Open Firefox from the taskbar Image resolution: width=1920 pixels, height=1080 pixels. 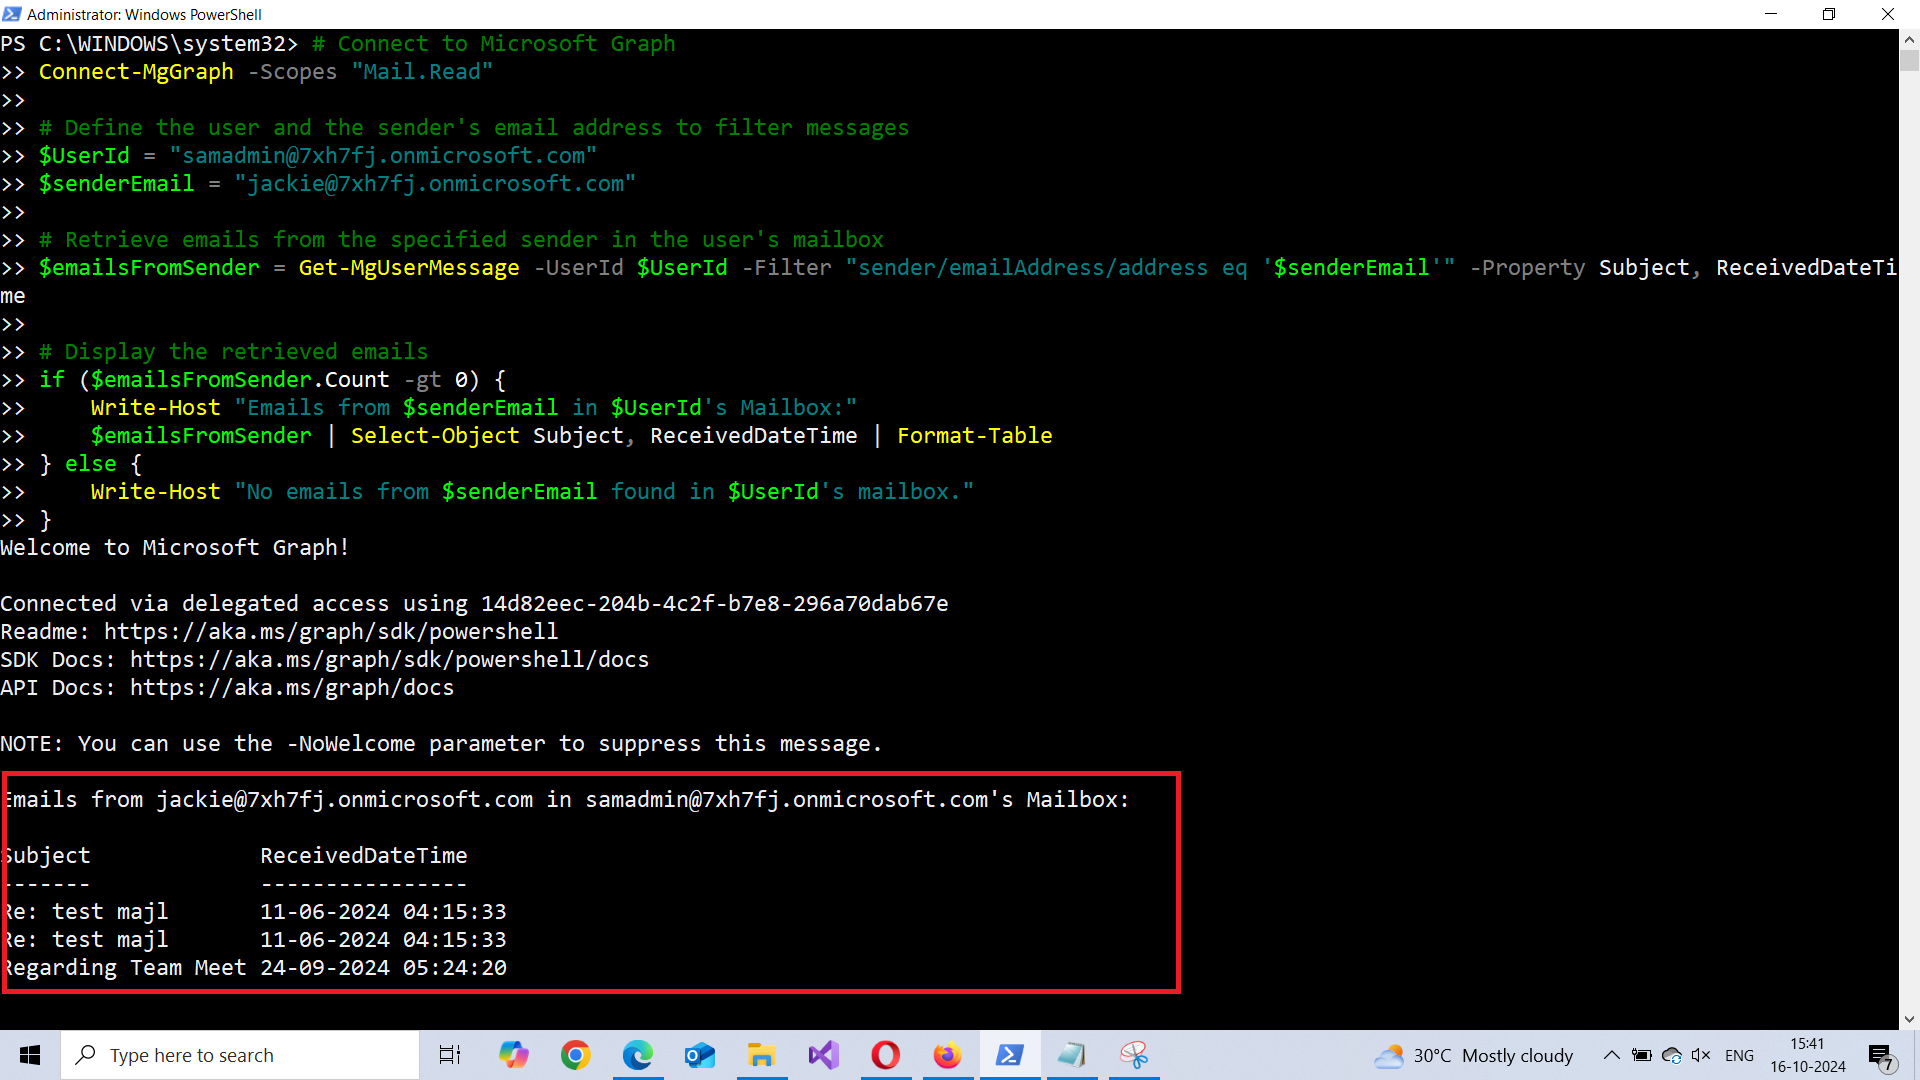947,1055
